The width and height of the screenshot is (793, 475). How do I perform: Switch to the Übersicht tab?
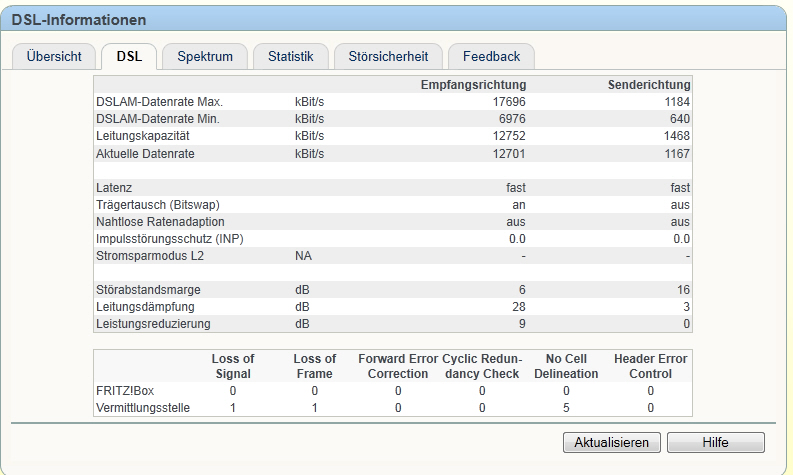(54, 56)
